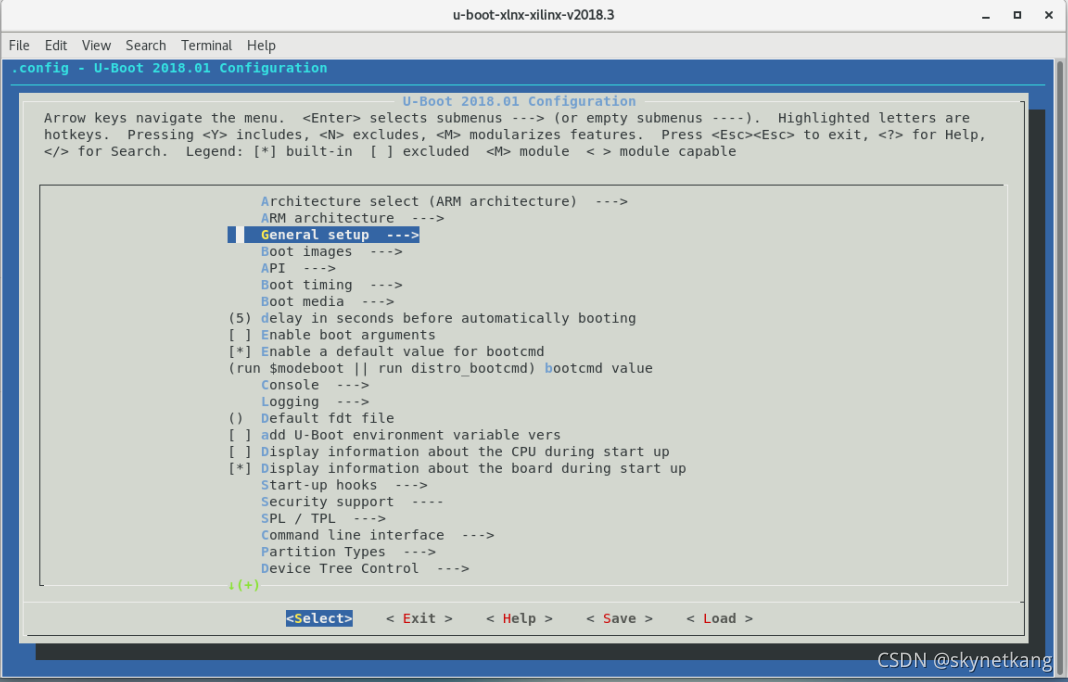Expand Command line interface submenu

[377, 536]
